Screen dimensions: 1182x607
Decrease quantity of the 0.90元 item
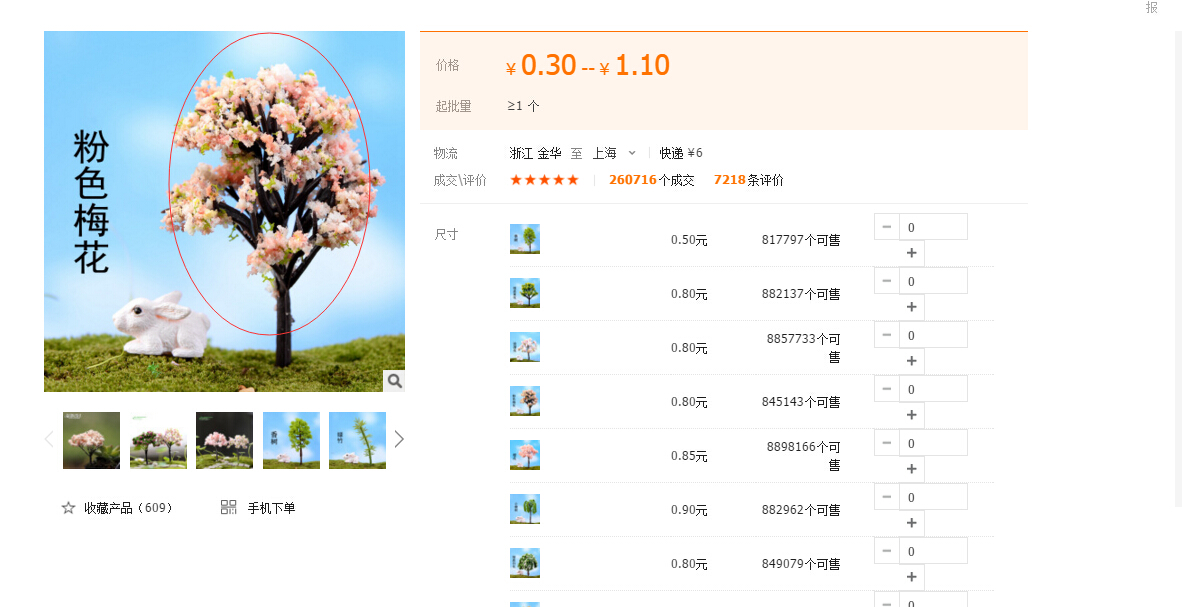(886, 497)
